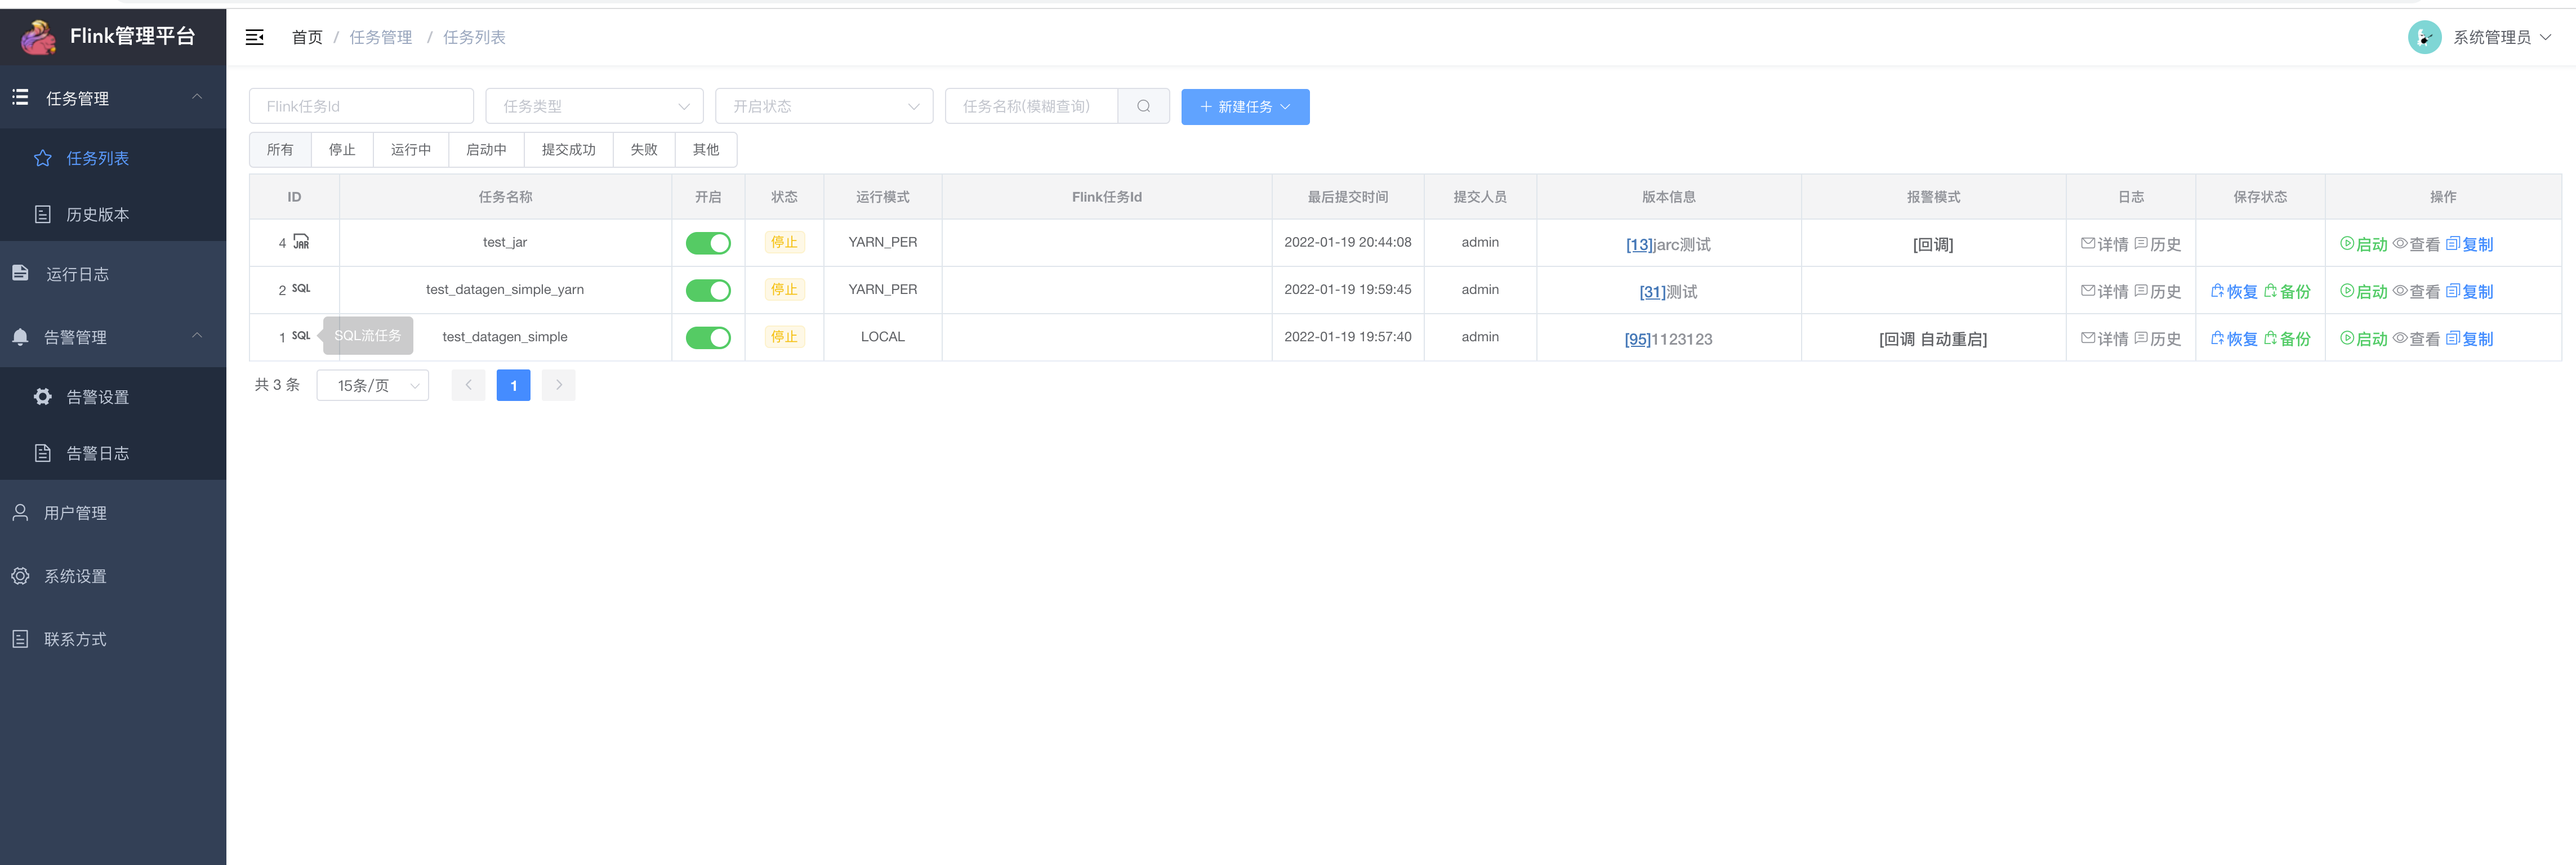The width and height of the screenshot is (2576, 865).
Task: Go to 首页 via breadcrumb
Action: [307, 37]
